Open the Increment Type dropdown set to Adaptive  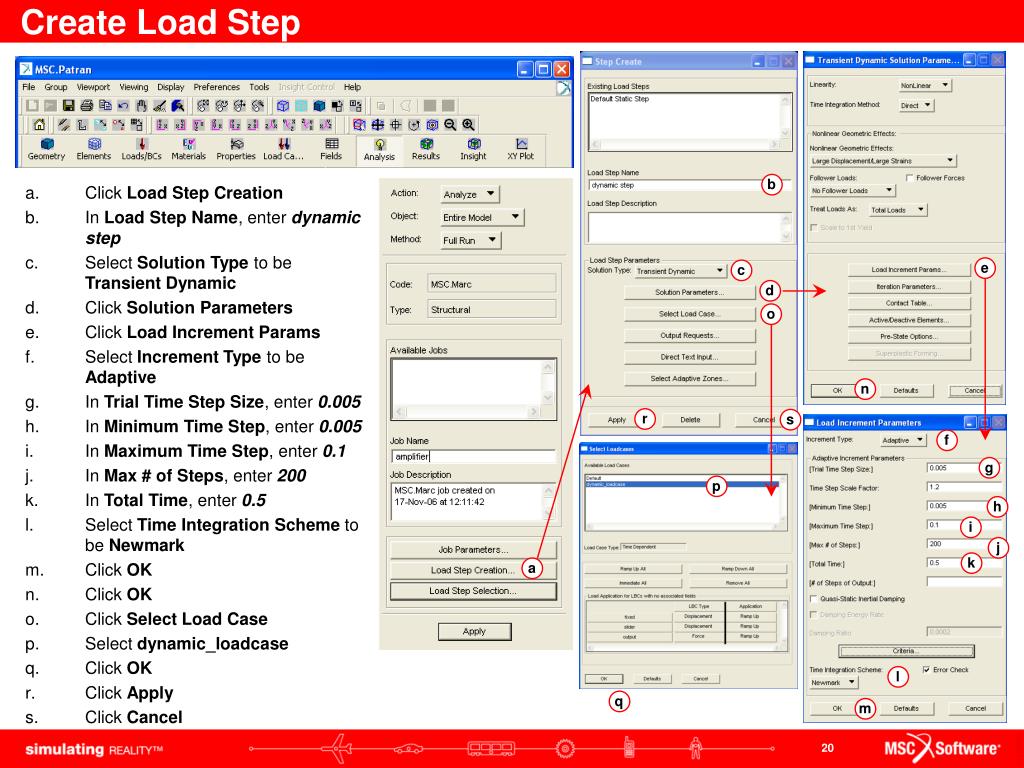[x=903, y=440]
